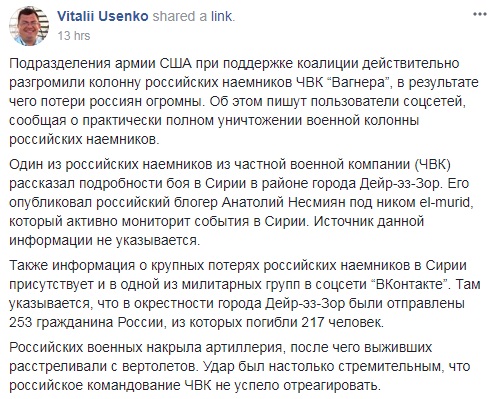Click the number 217 in the text
Image resolution: width=492 pixels, height=399 pixels.
coord(313,322)
